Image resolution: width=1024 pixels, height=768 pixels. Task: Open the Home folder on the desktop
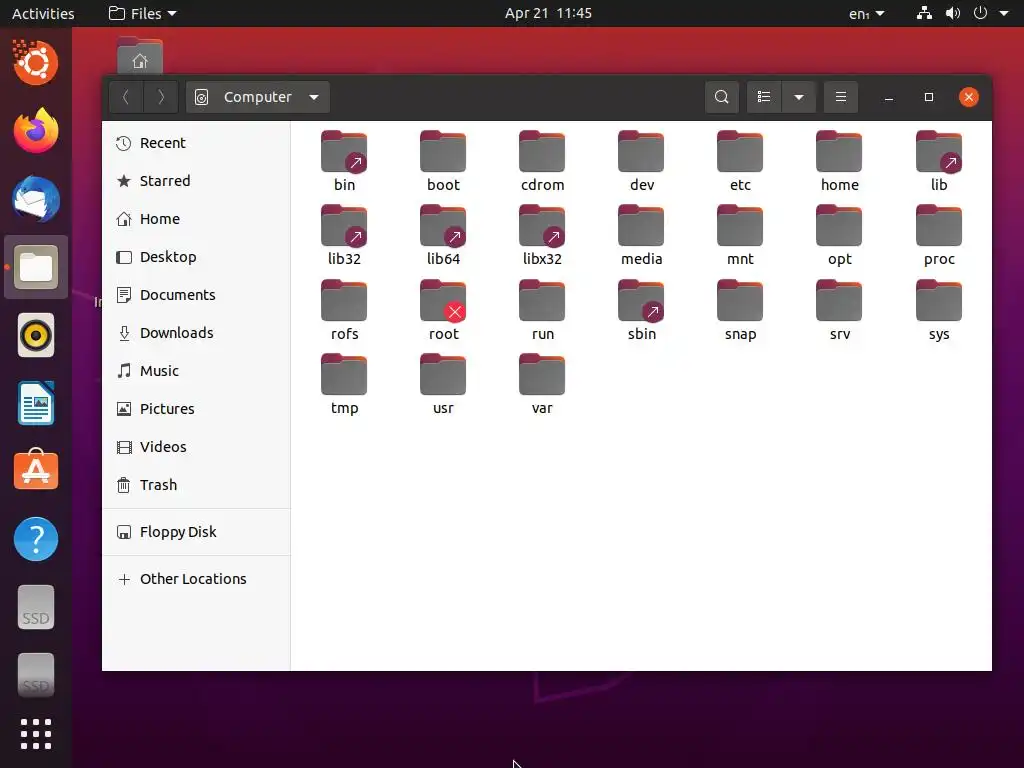(140, 56)
